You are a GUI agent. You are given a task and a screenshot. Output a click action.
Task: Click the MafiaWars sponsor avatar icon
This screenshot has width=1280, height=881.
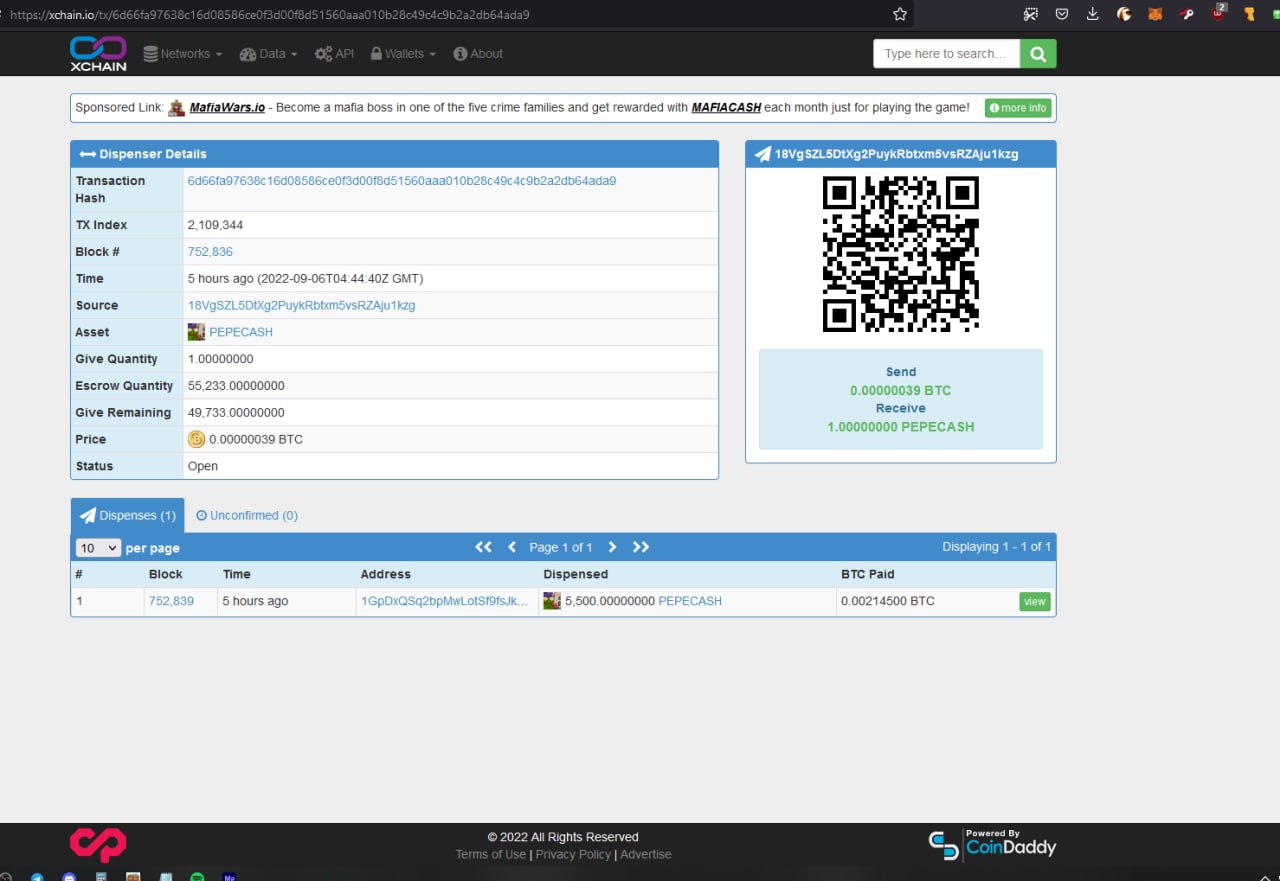pyautogui.click(x=176, y=107)
